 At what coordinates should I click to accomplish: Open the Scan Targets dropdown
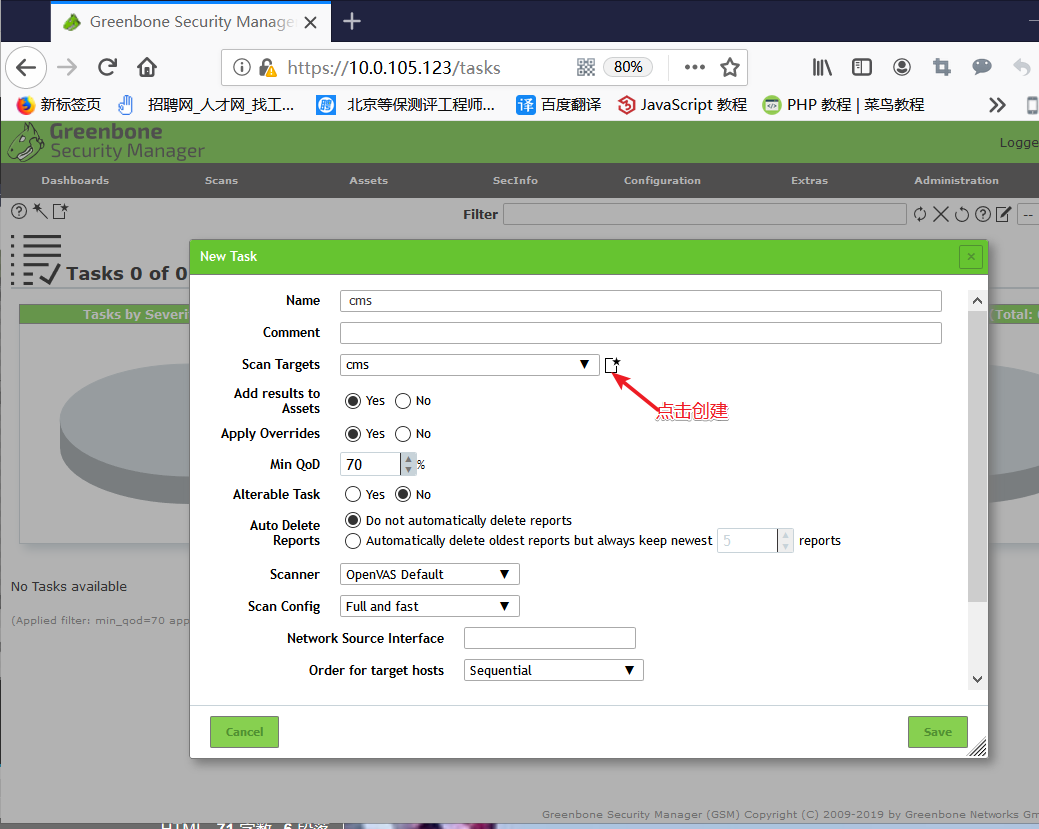coord(470,364)
